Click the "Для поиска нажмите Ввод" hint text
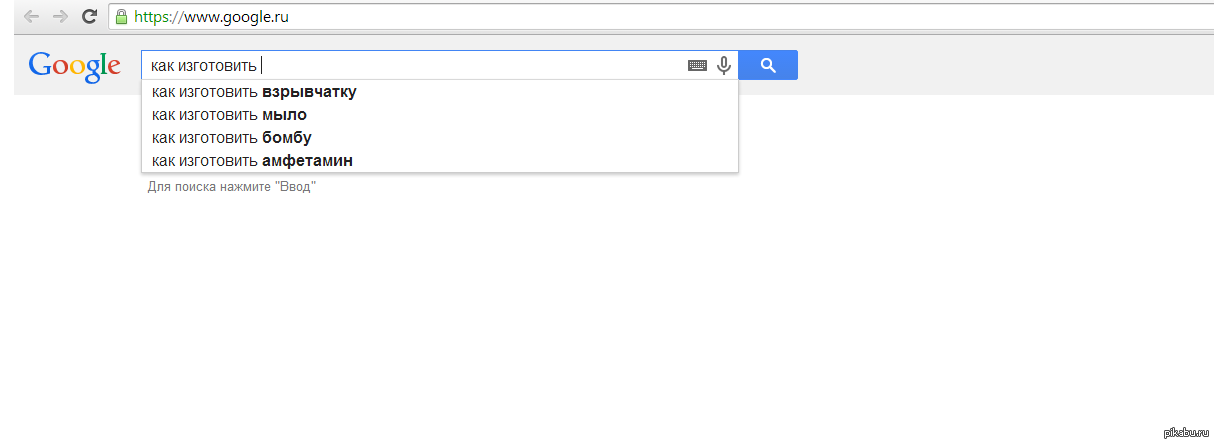1214x444 pixels. pos(231,187)
